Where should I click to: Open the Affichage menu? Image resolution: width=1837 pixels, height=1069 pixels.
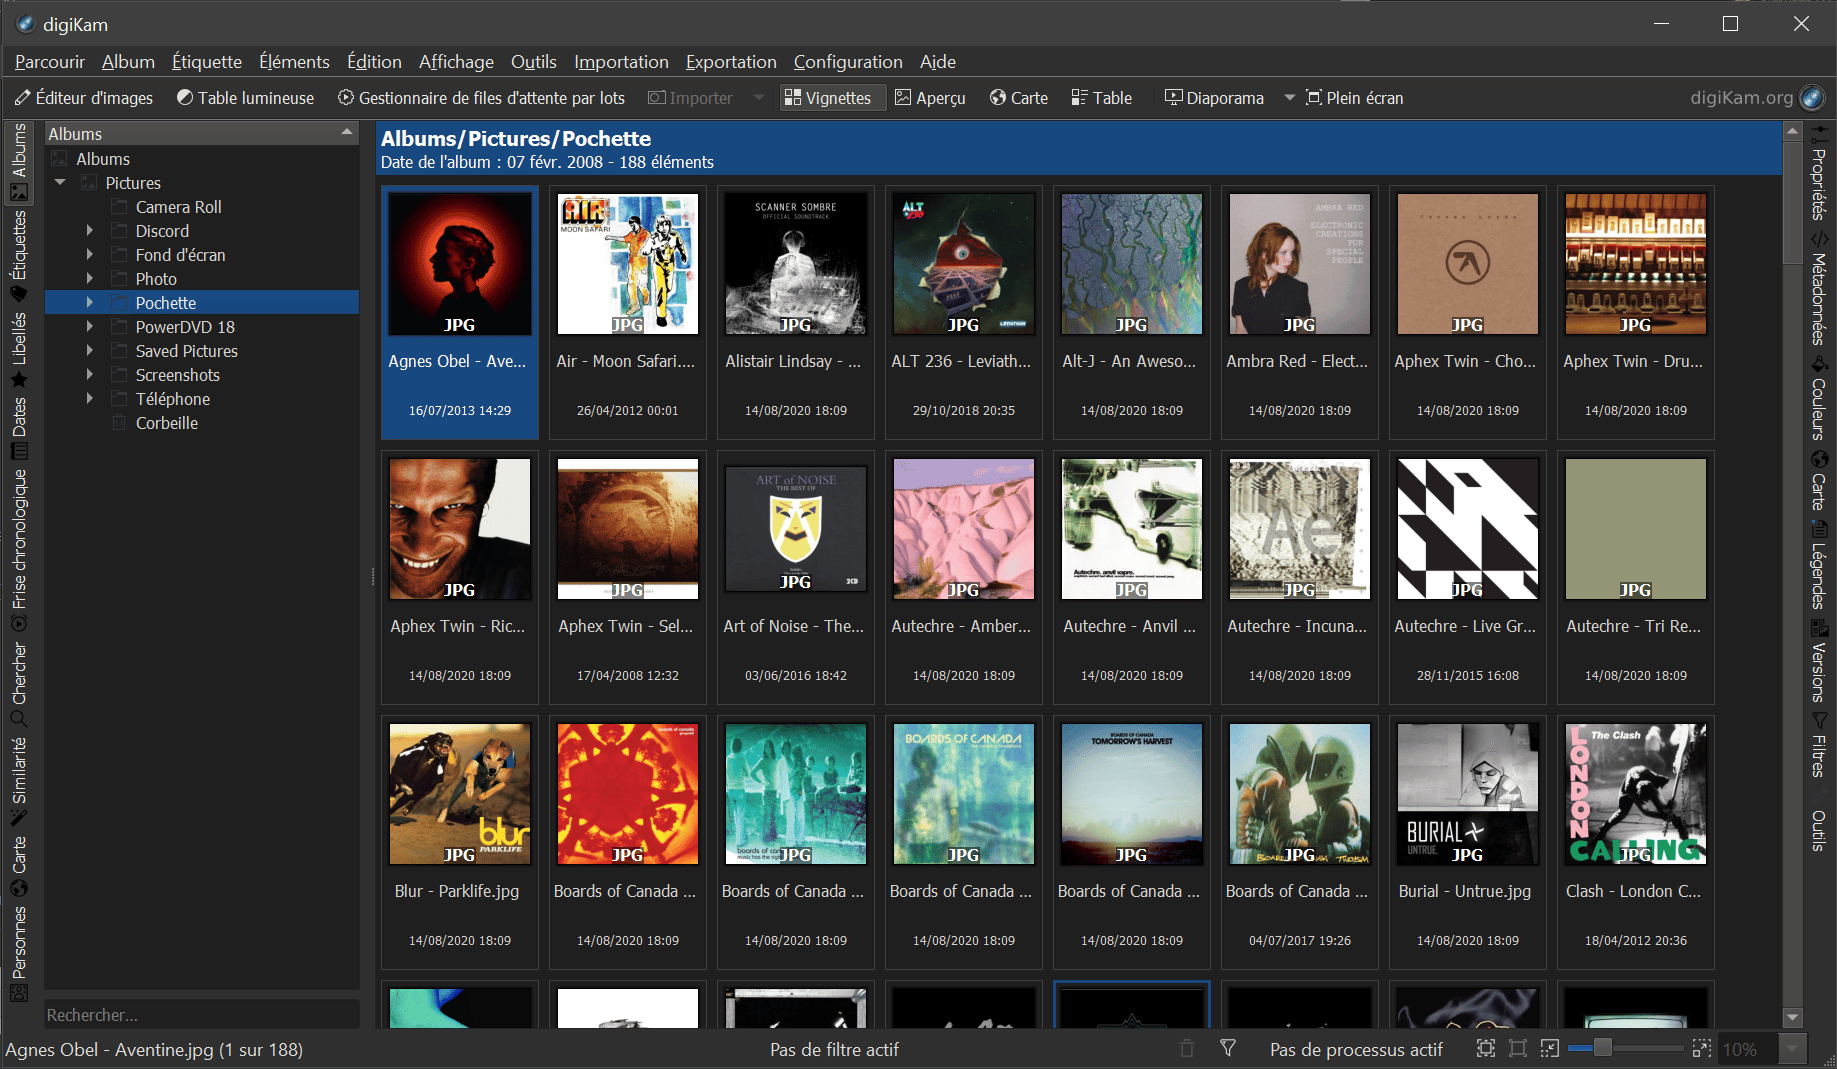coord(456,62)
